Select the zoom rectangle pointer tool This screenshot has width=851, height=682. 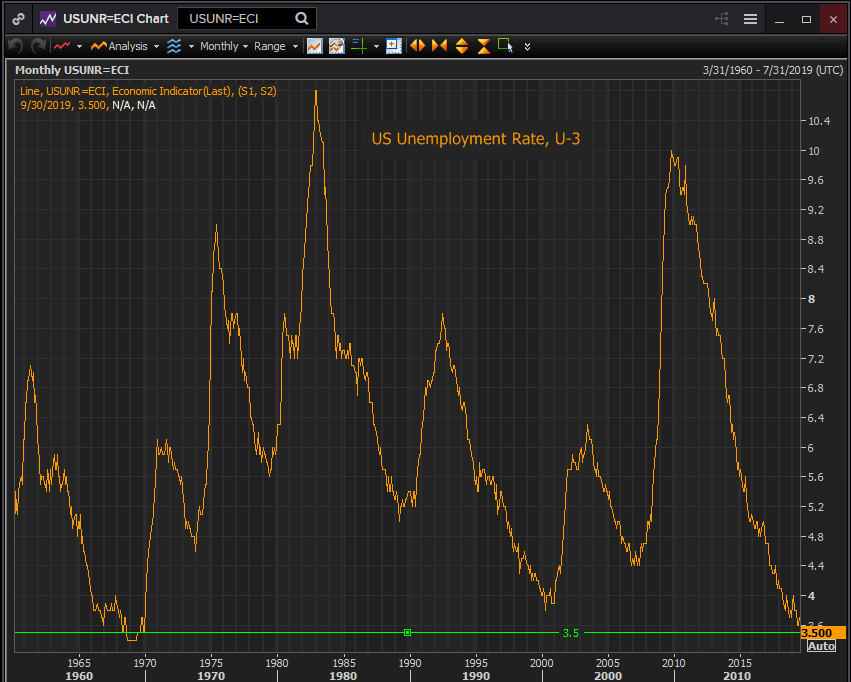[505, 46]
